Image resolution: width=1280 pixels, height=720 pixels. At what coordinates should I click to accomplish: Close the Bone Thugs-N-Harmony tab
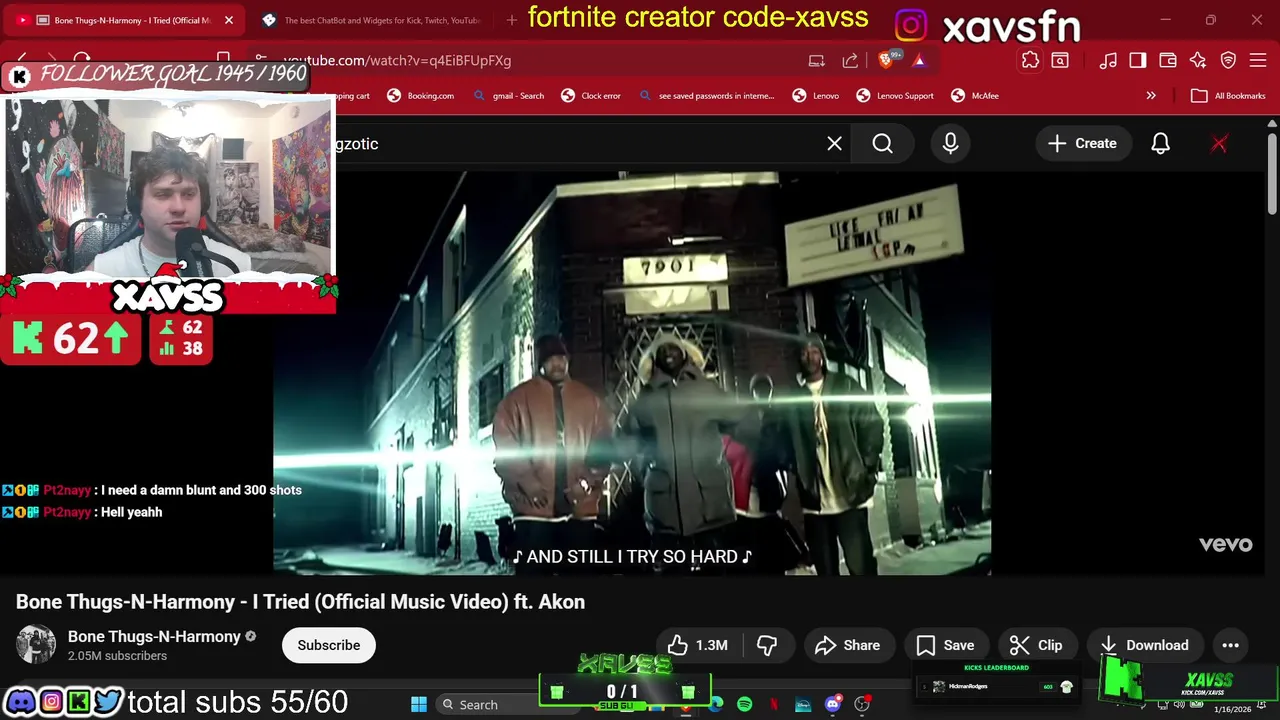click(x=229, y=20)
